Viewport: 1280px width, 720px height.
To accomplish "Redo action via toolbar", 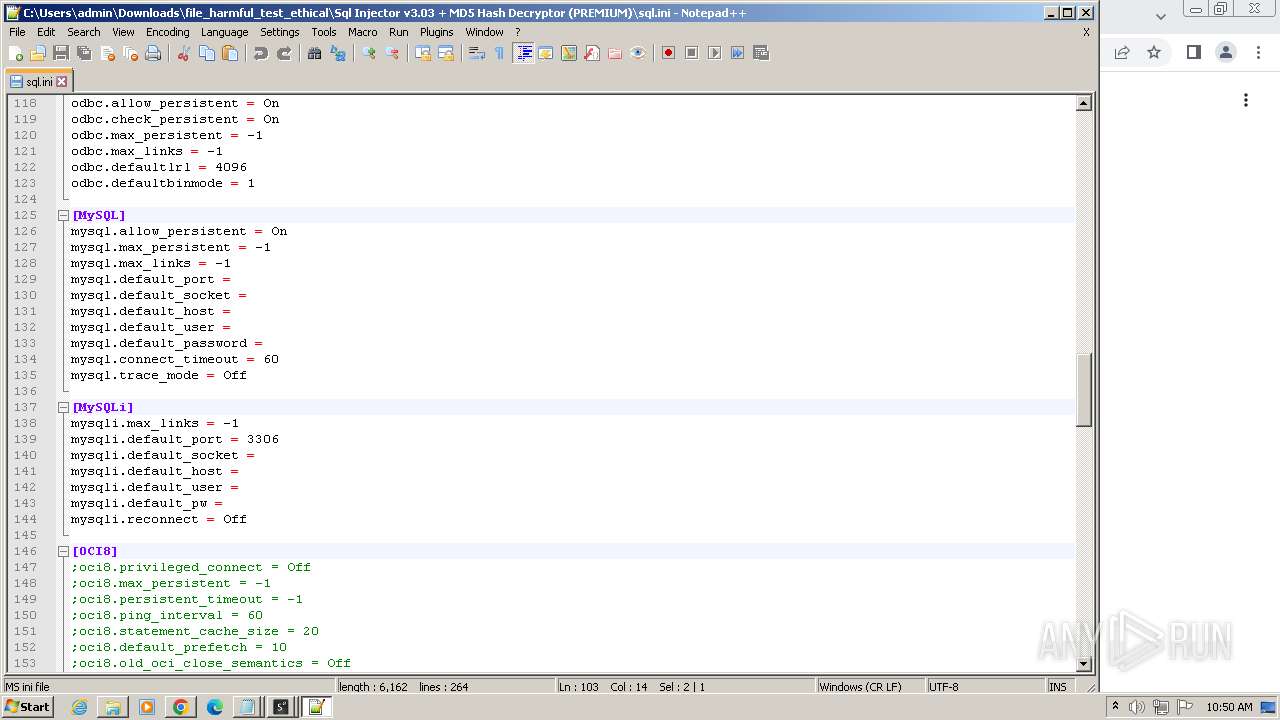I will pyautogui.click(x=284, y=53).
